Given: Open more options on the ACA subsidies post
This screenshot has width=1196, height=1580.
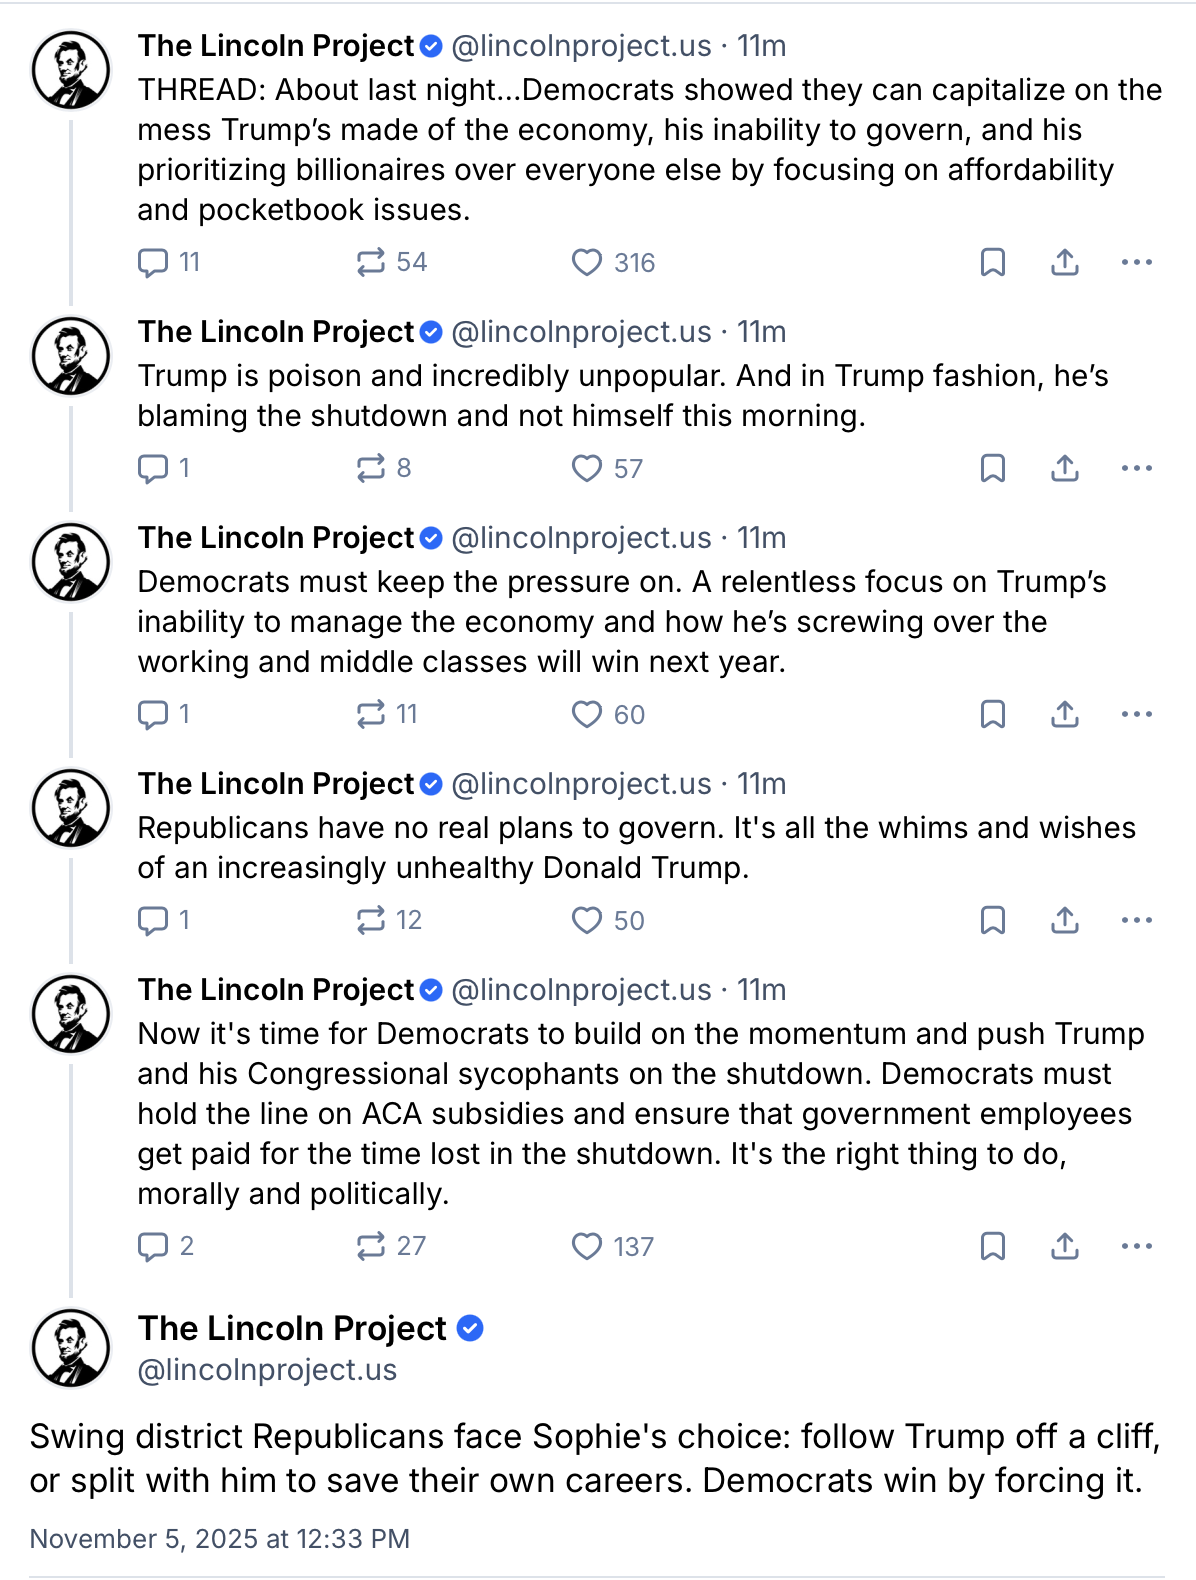Looking at the screenshot, I should tap(1137, 1246).
